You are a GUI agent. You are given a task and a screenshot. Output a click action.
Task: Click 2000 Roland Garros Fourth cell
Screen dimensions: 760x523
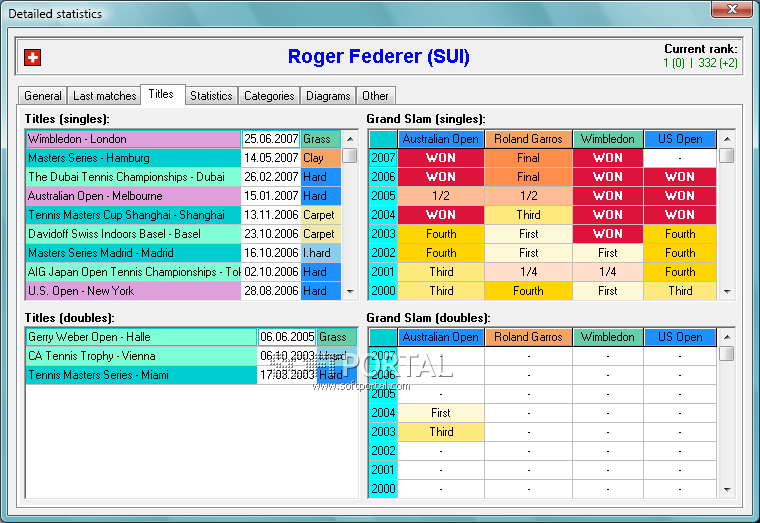(x=528, y=291)
